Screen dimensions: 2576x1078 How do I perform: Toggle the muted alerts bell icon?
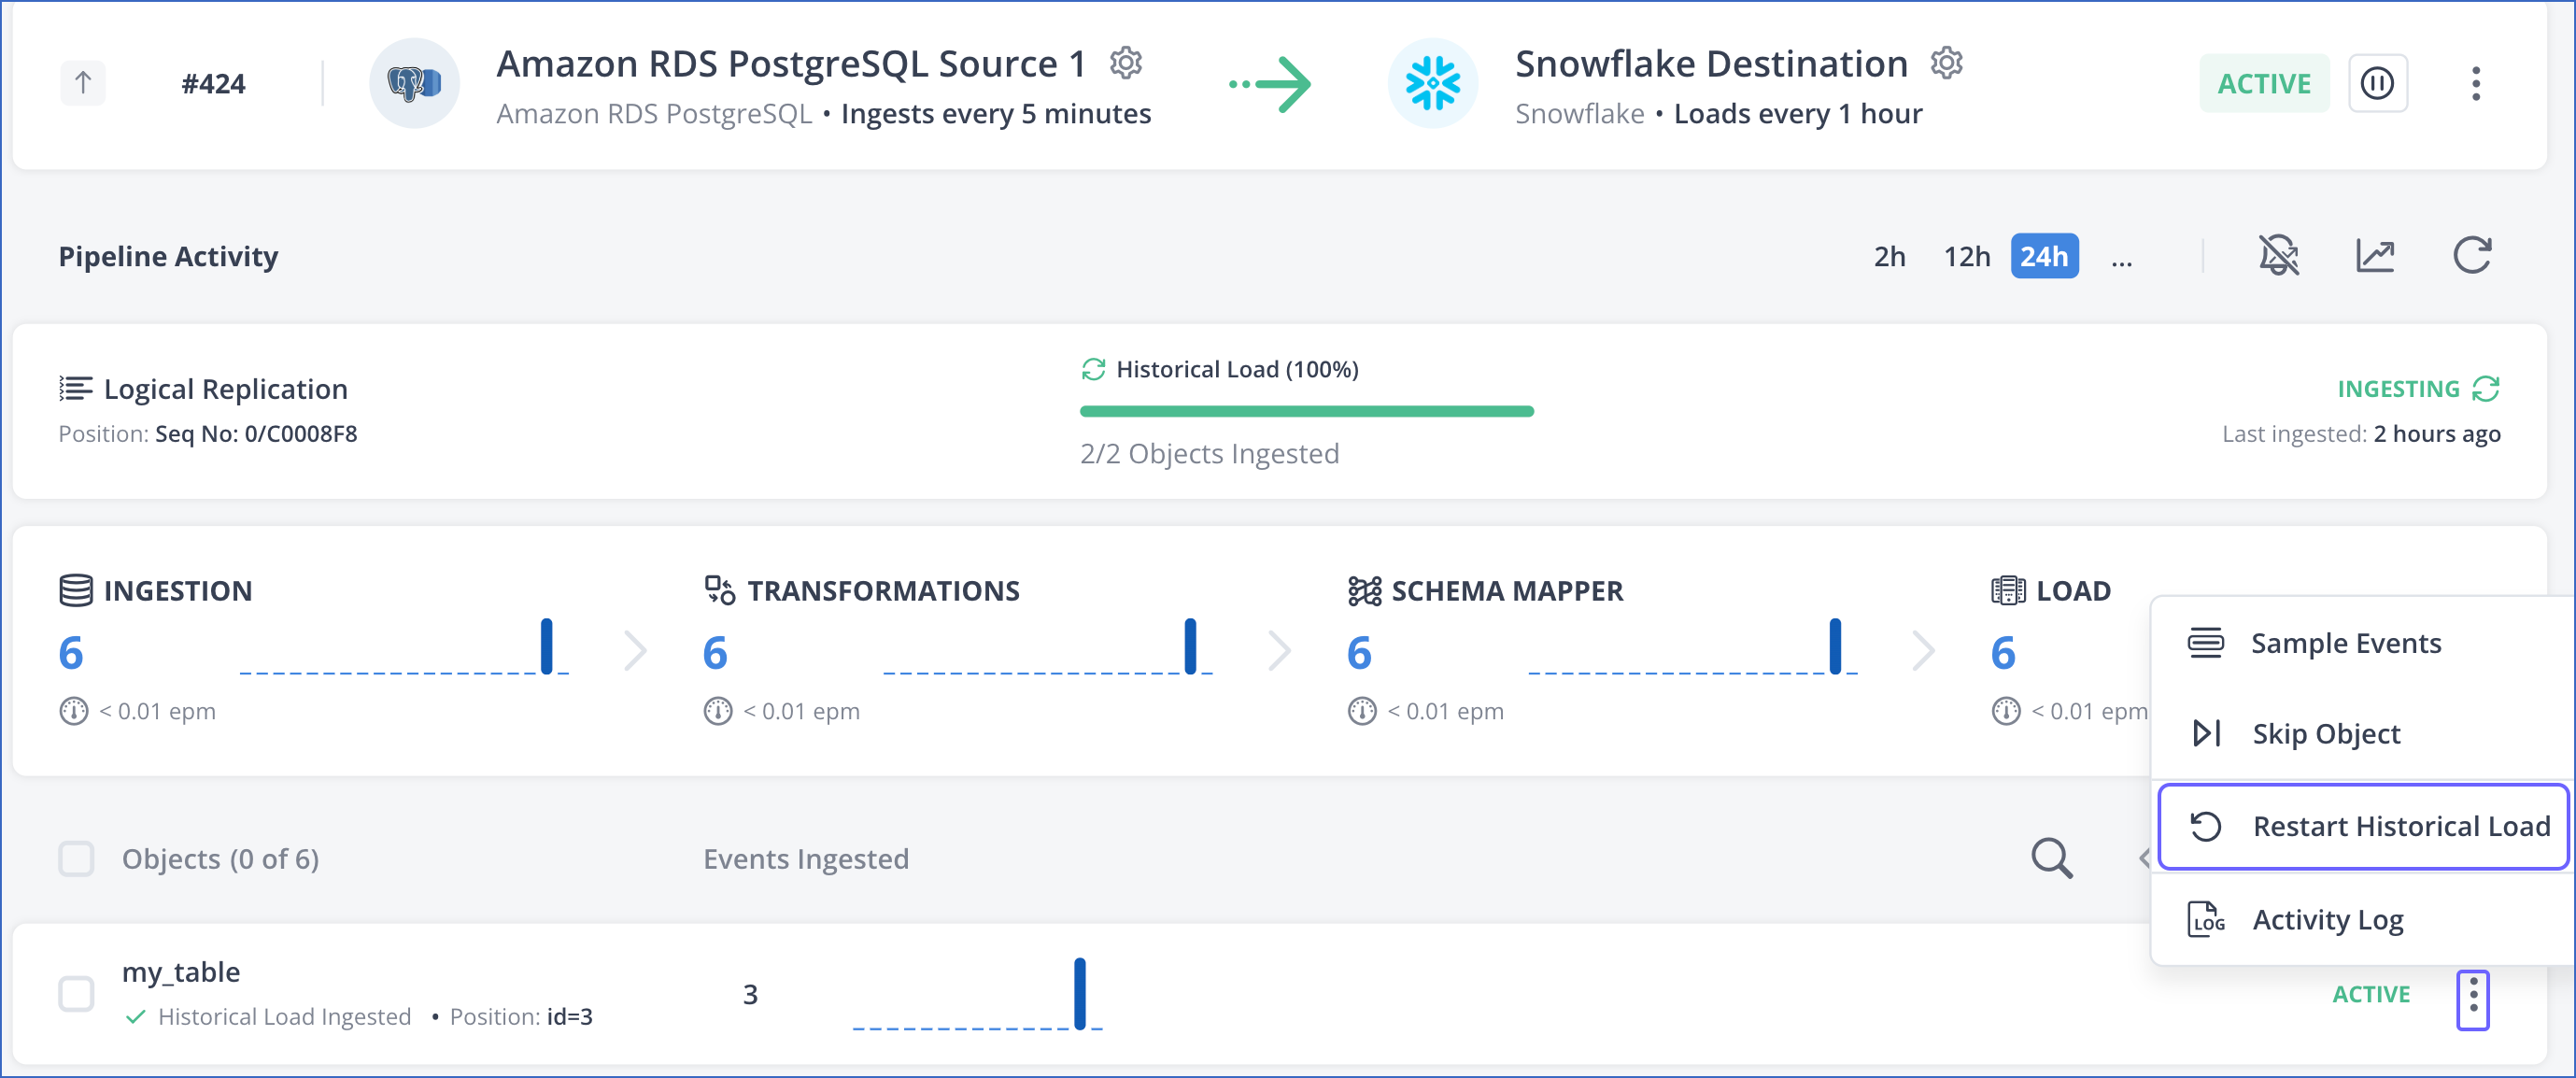pos(2278,255)
